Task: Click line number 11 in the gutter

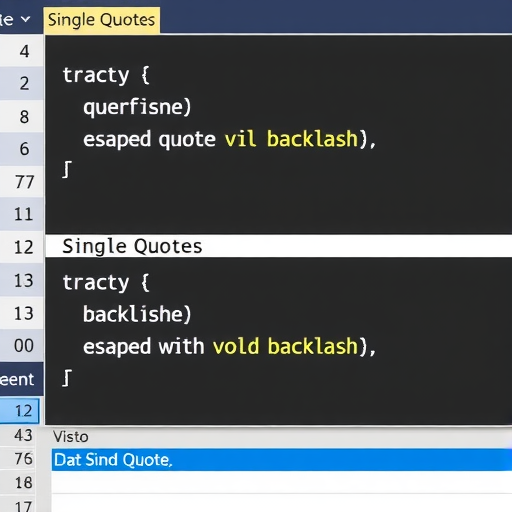Action: (x=24, y=214)
